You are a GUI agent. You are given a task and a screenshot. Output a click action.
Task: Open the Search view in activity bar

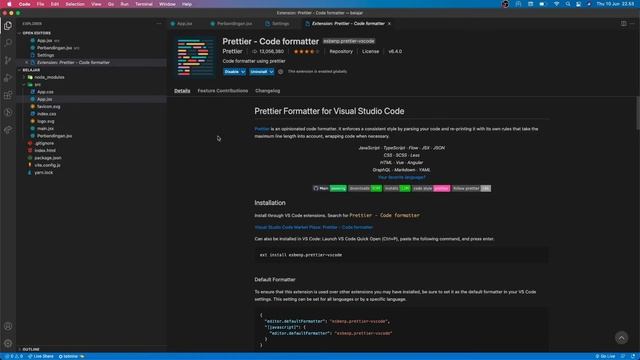coord(8,42)
